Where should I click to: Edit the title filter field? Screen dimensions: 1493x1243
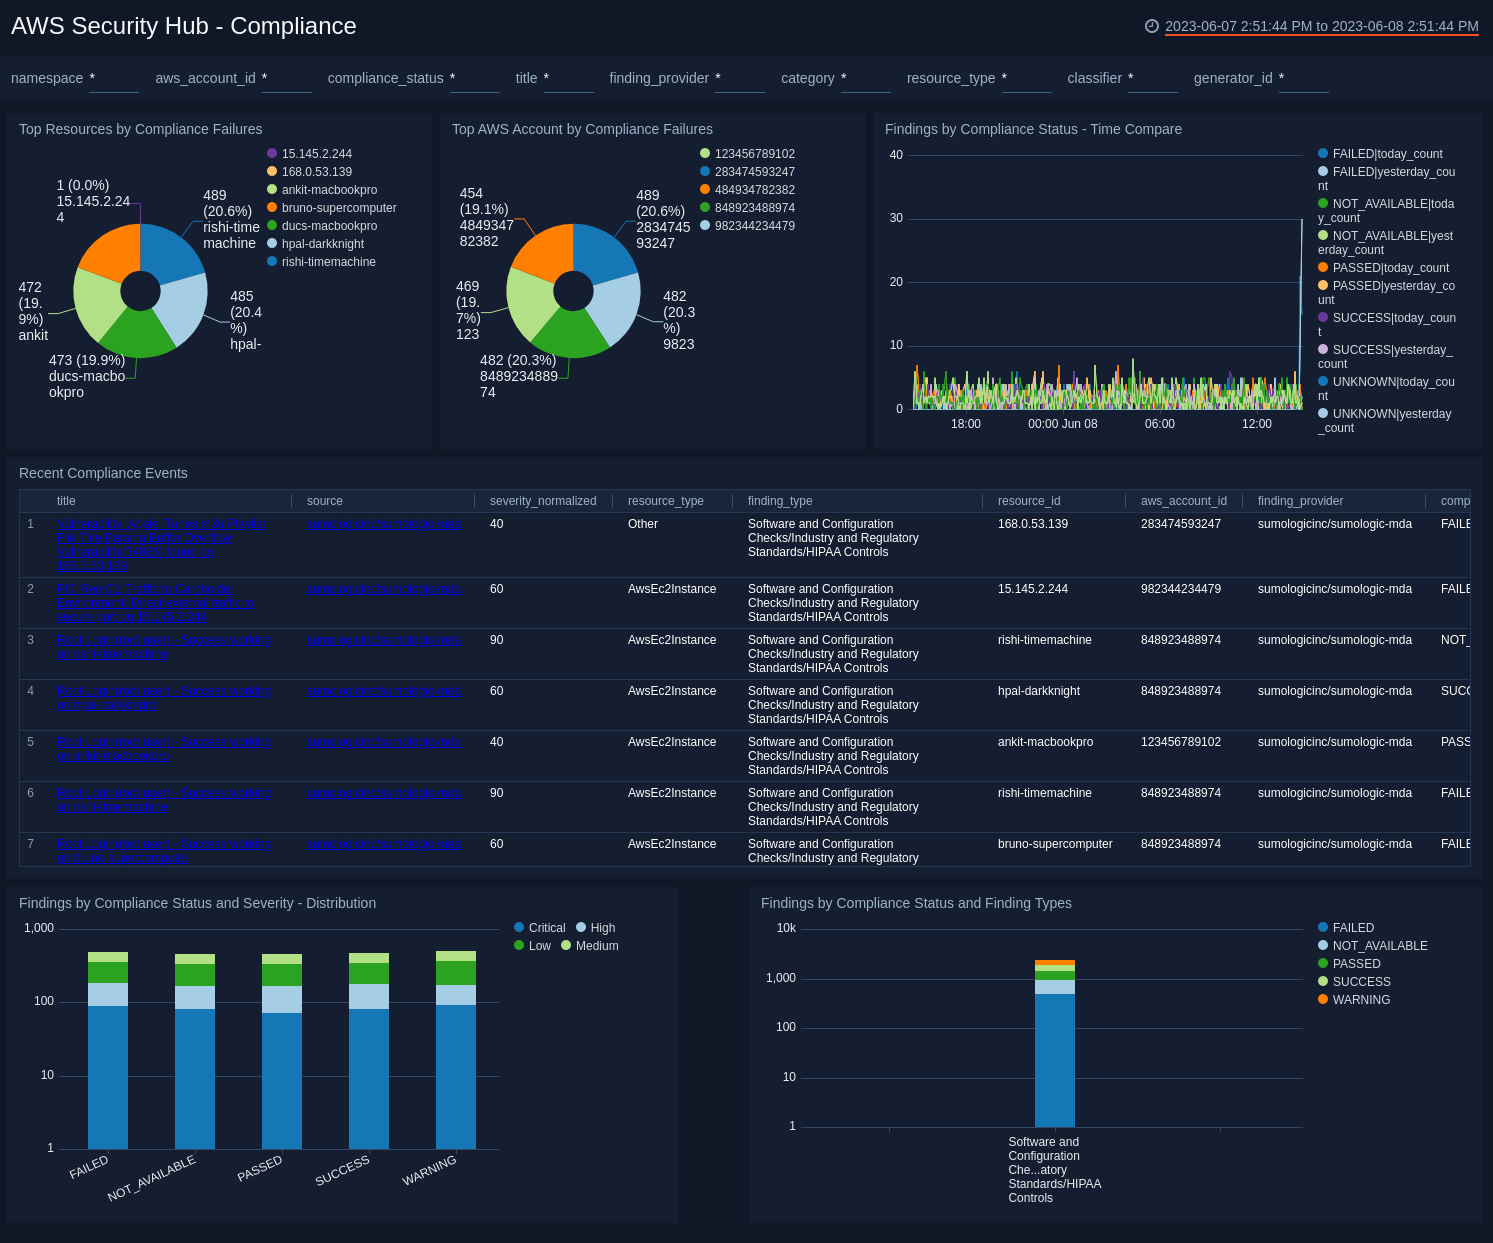pos(569,78)
